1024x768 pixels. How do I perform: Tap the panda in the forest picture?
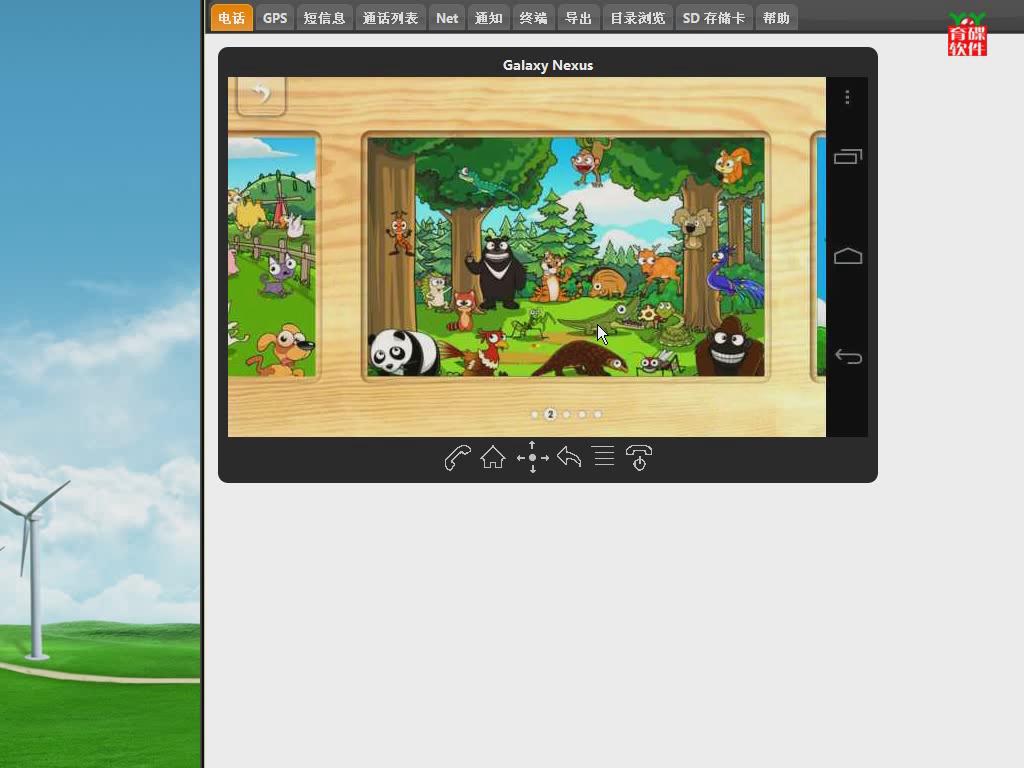[x=404, y=352]
